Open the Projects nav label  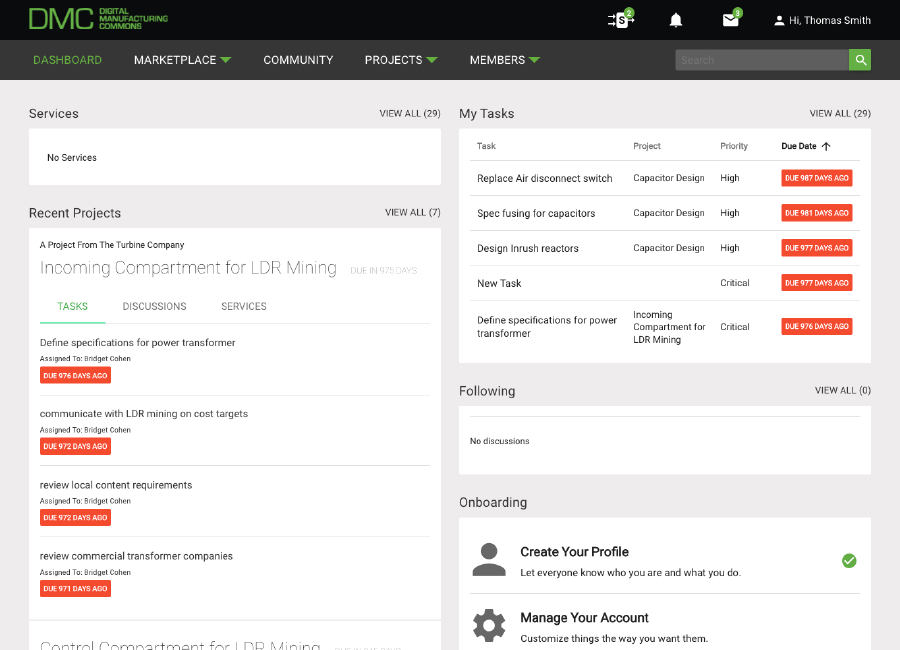393,60
